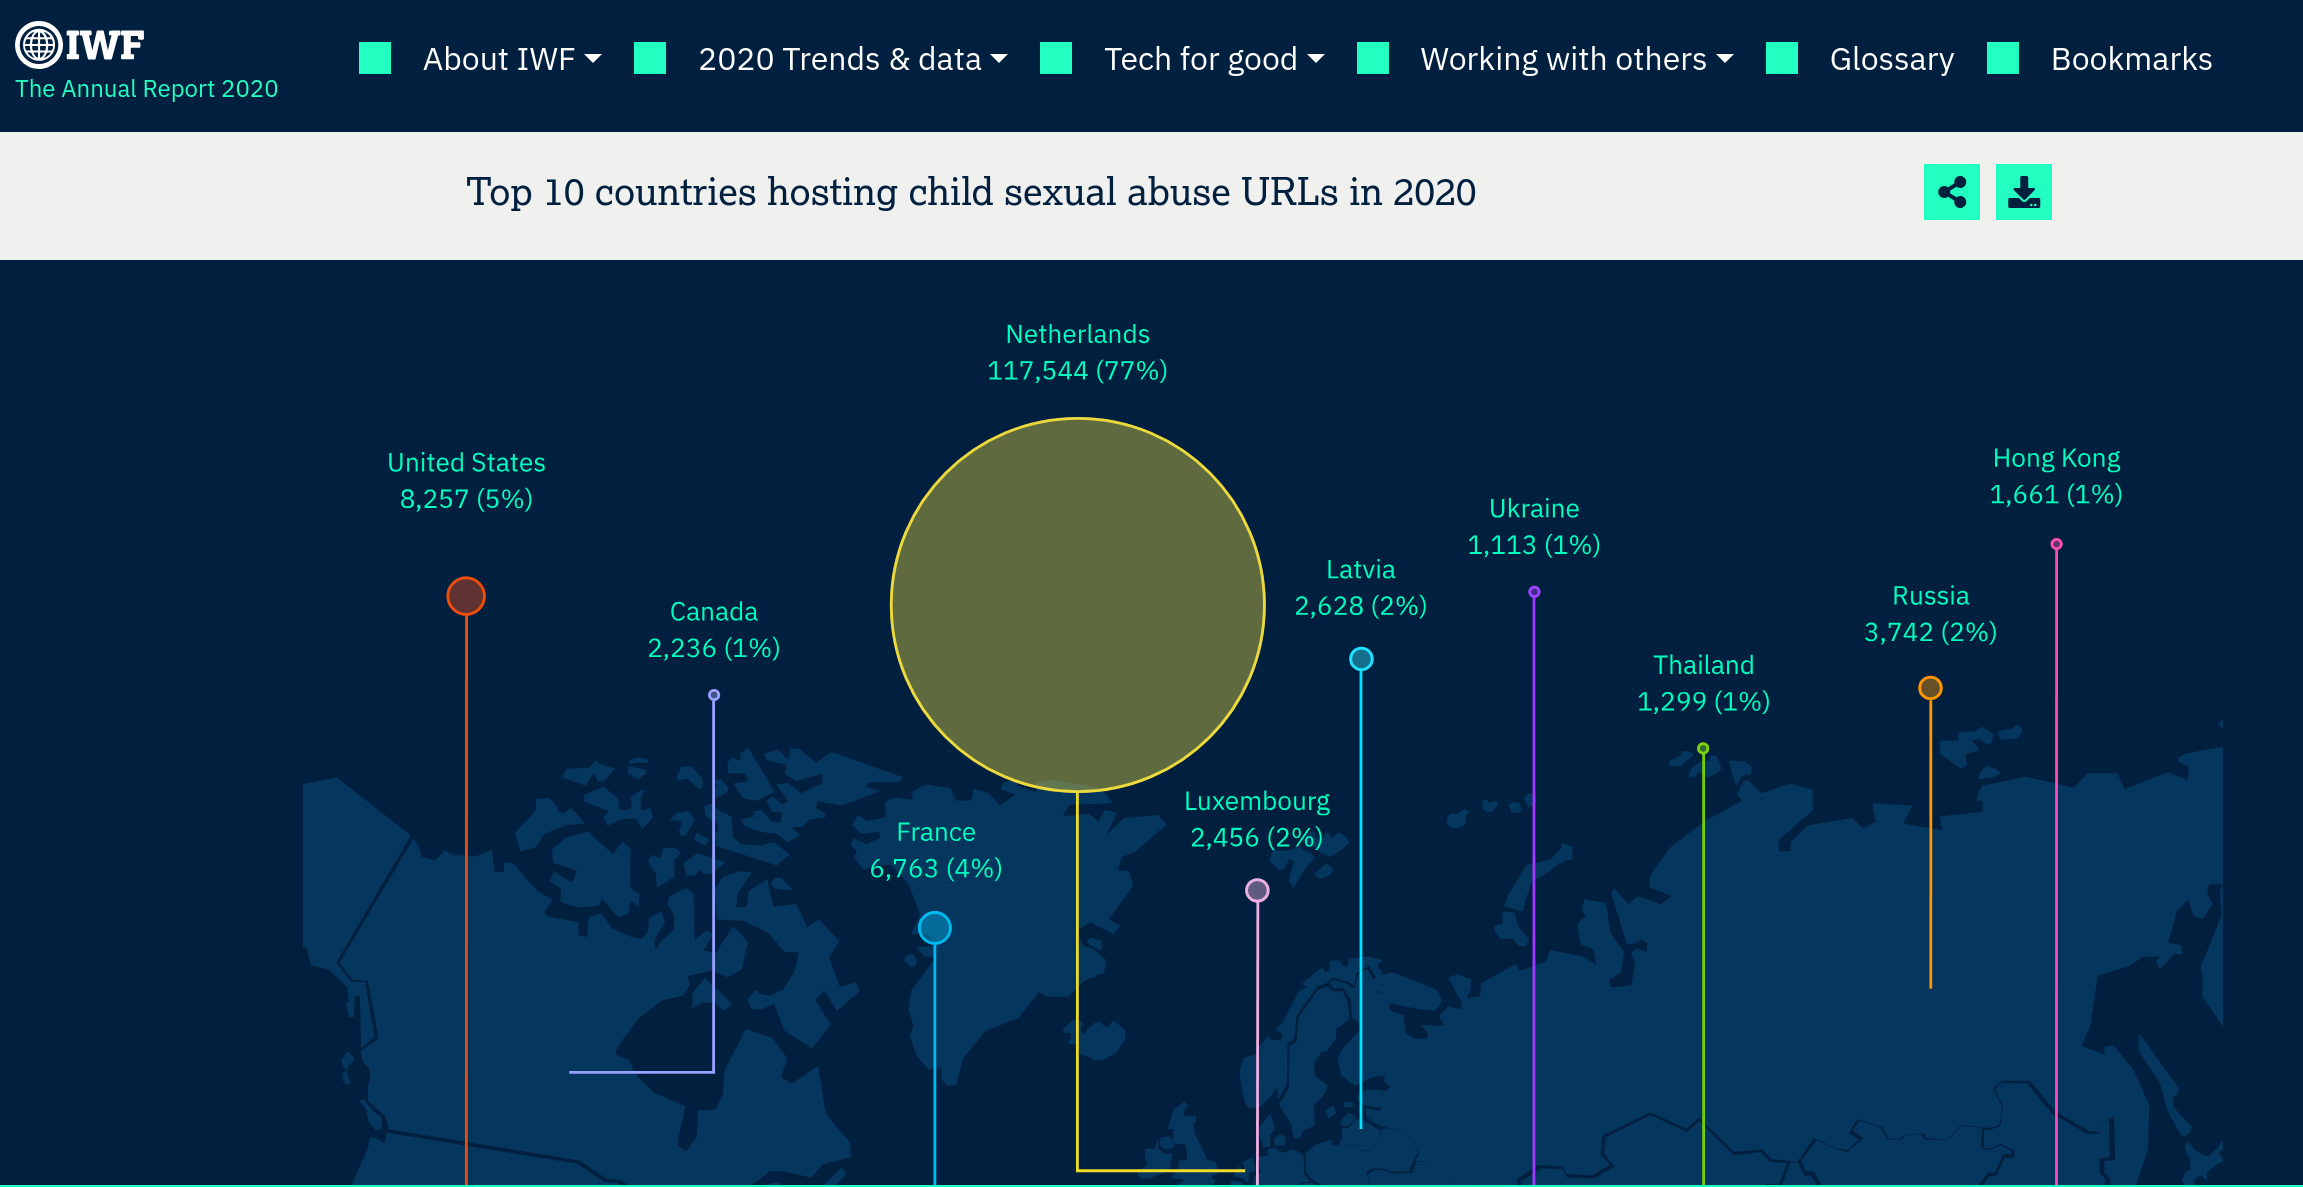Screen dimensions: 2303x1187
Task: Click the United States red bubble marker
Action: [466, 596]
